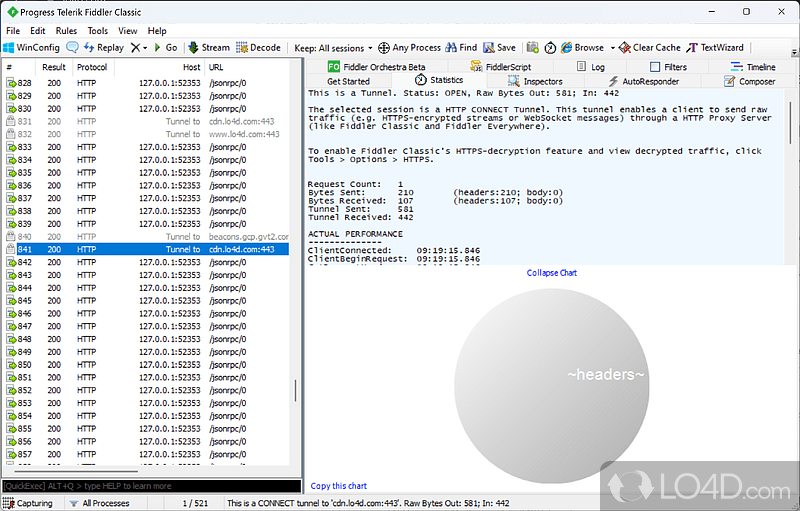
Task: Open the AutoResponder tab
Action: tap(644, 81)
